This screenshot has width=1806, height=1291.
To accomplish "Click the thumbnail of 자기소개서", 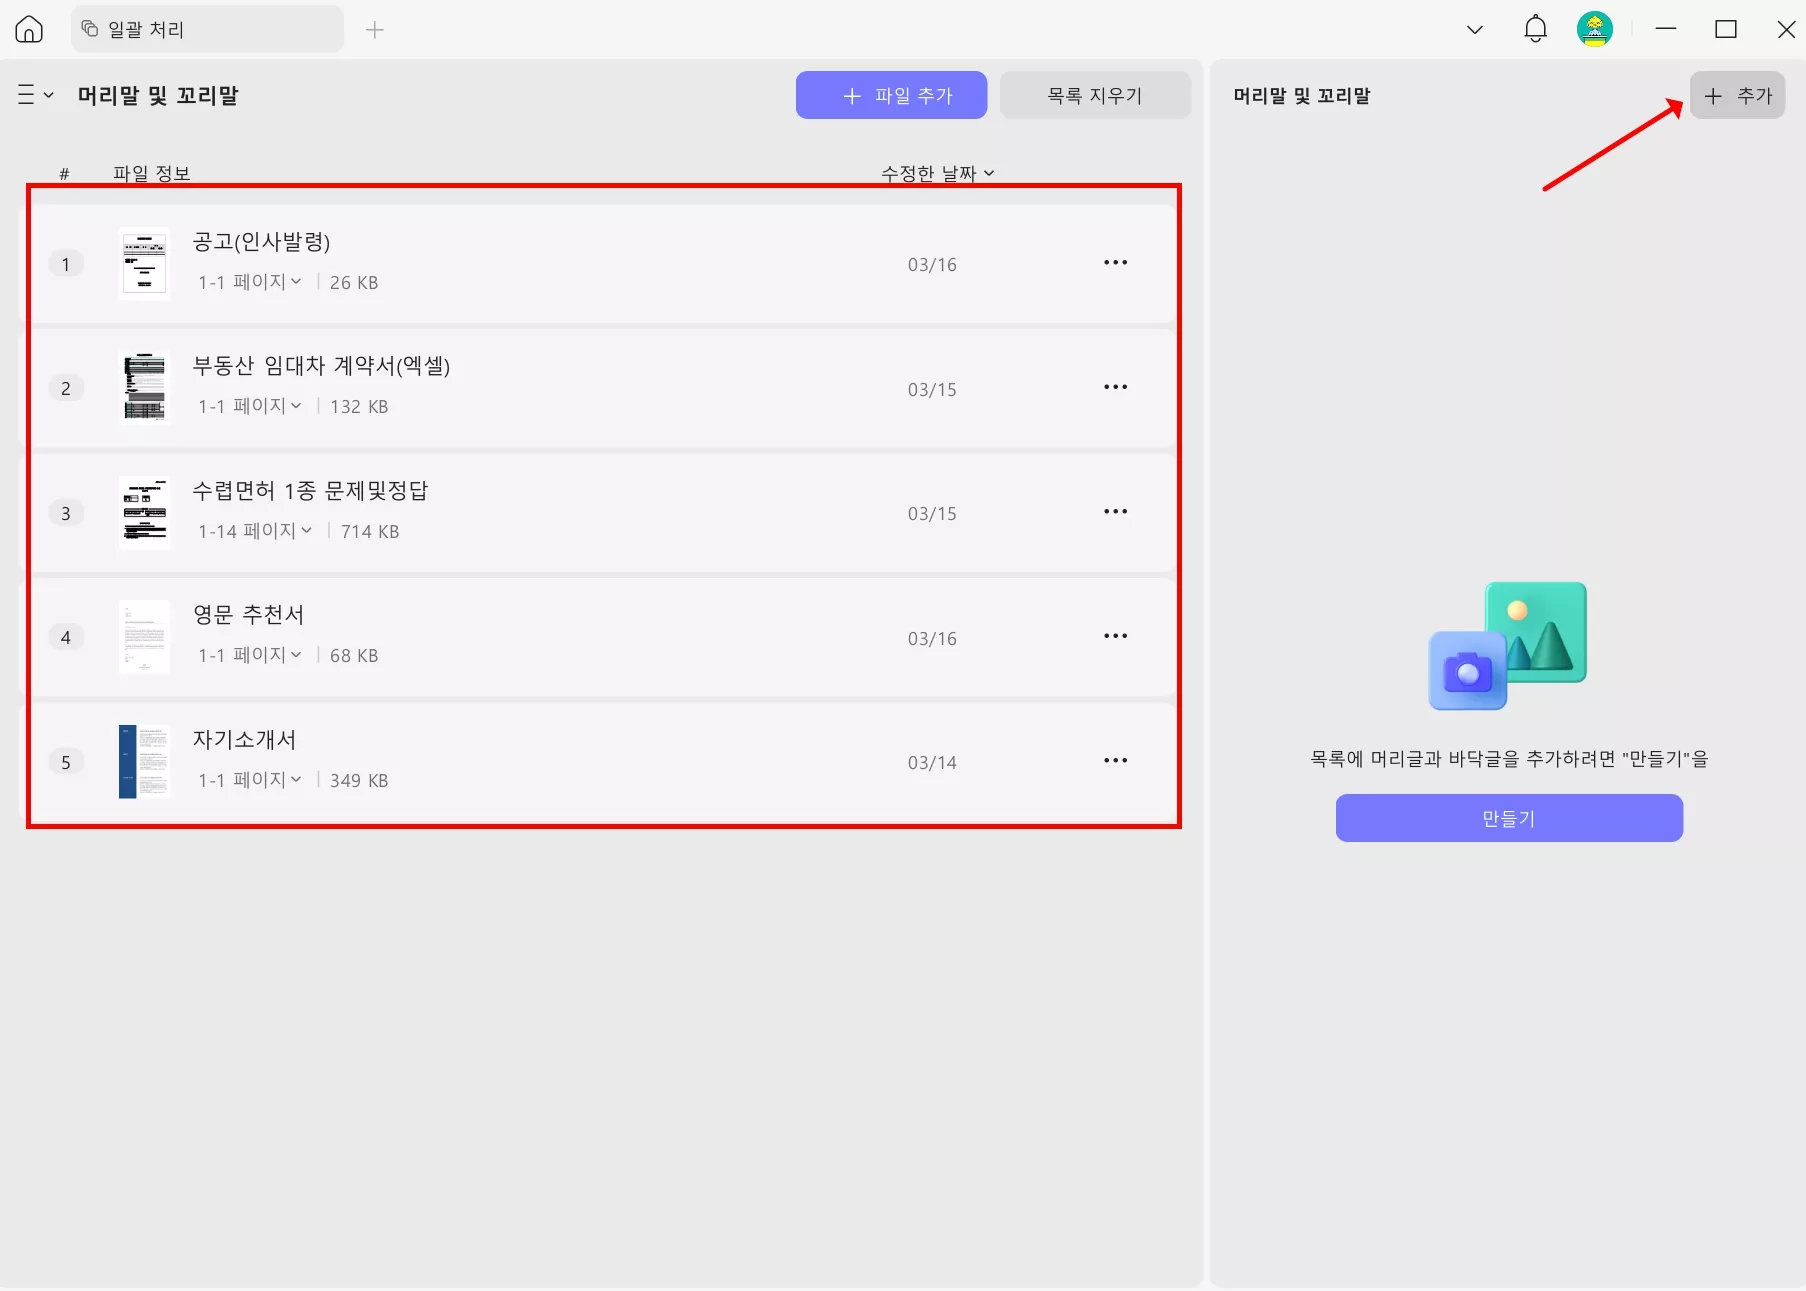I will [144, 761].
